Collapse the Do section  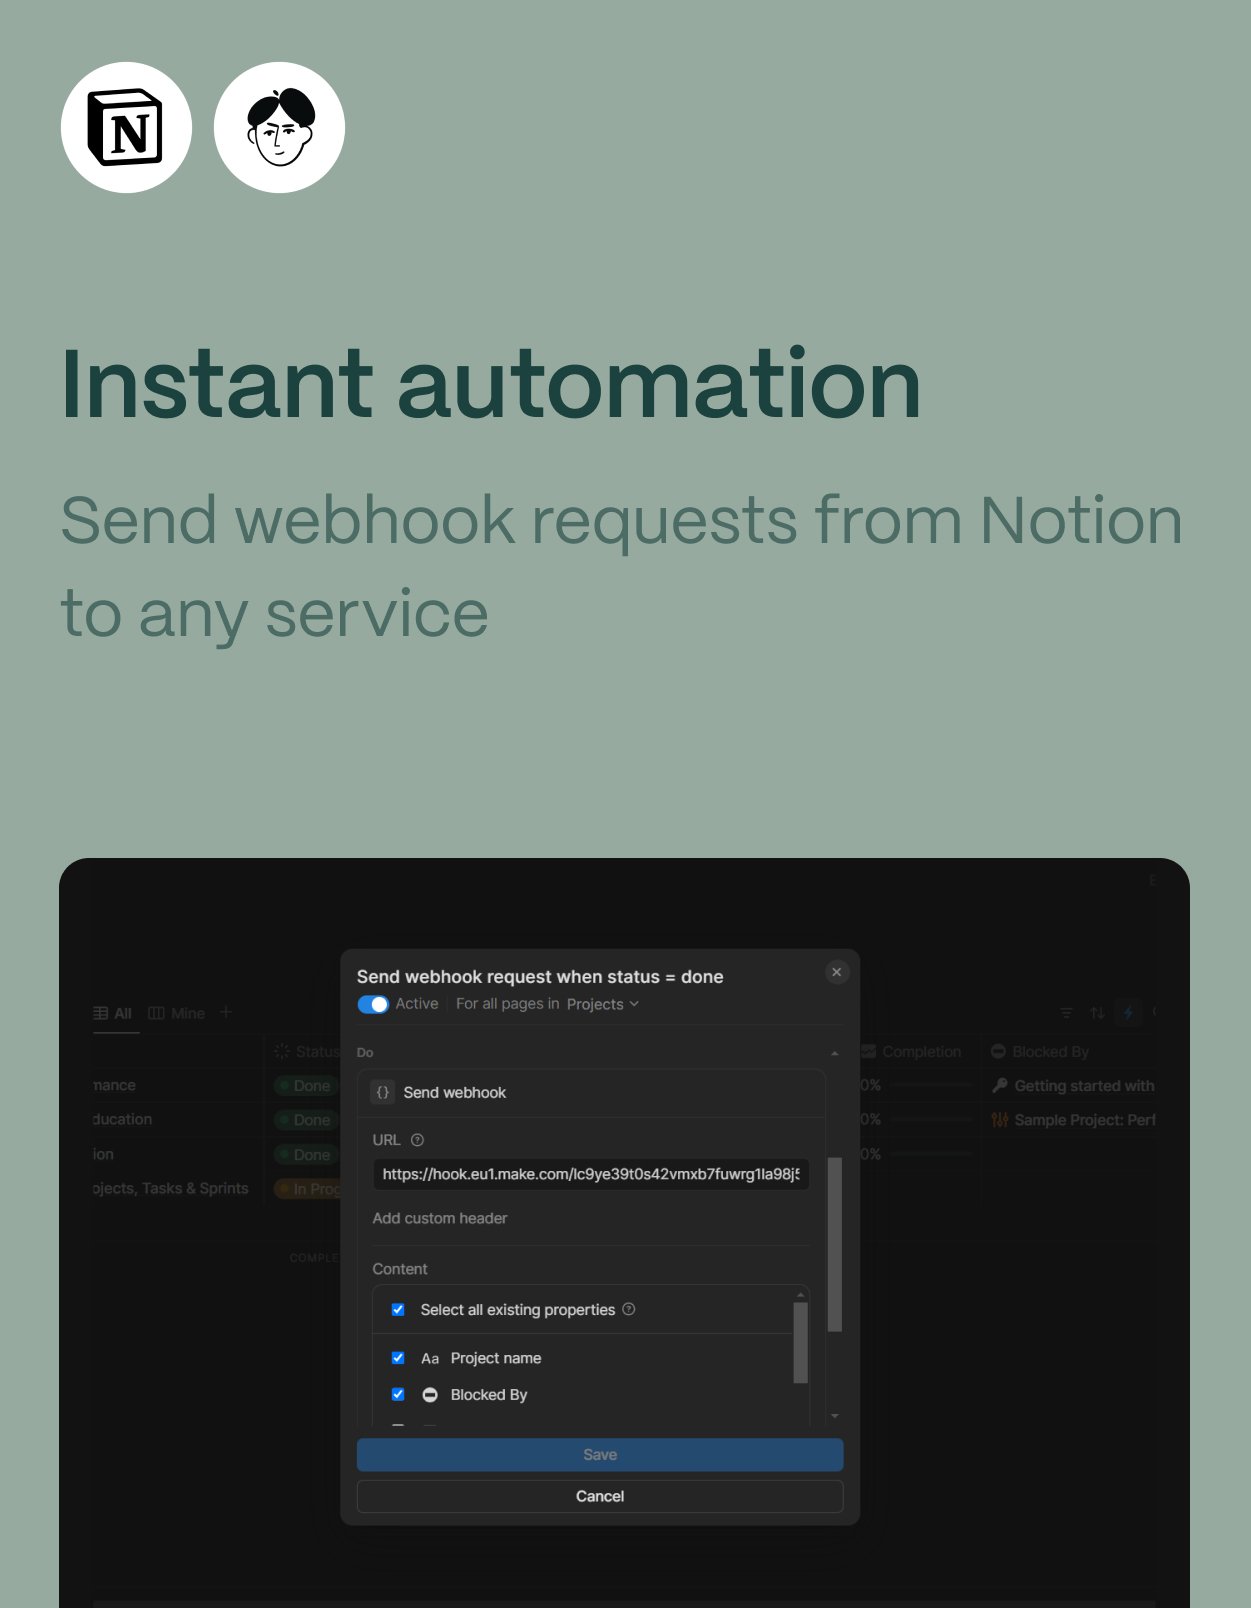(x=835, y=1053)
